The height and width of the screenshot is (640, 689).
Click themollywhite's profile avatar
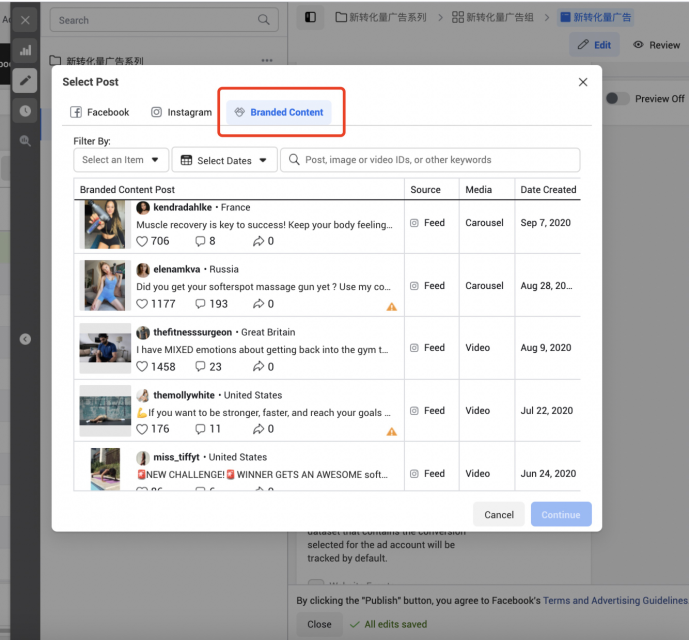pos(143,395)
